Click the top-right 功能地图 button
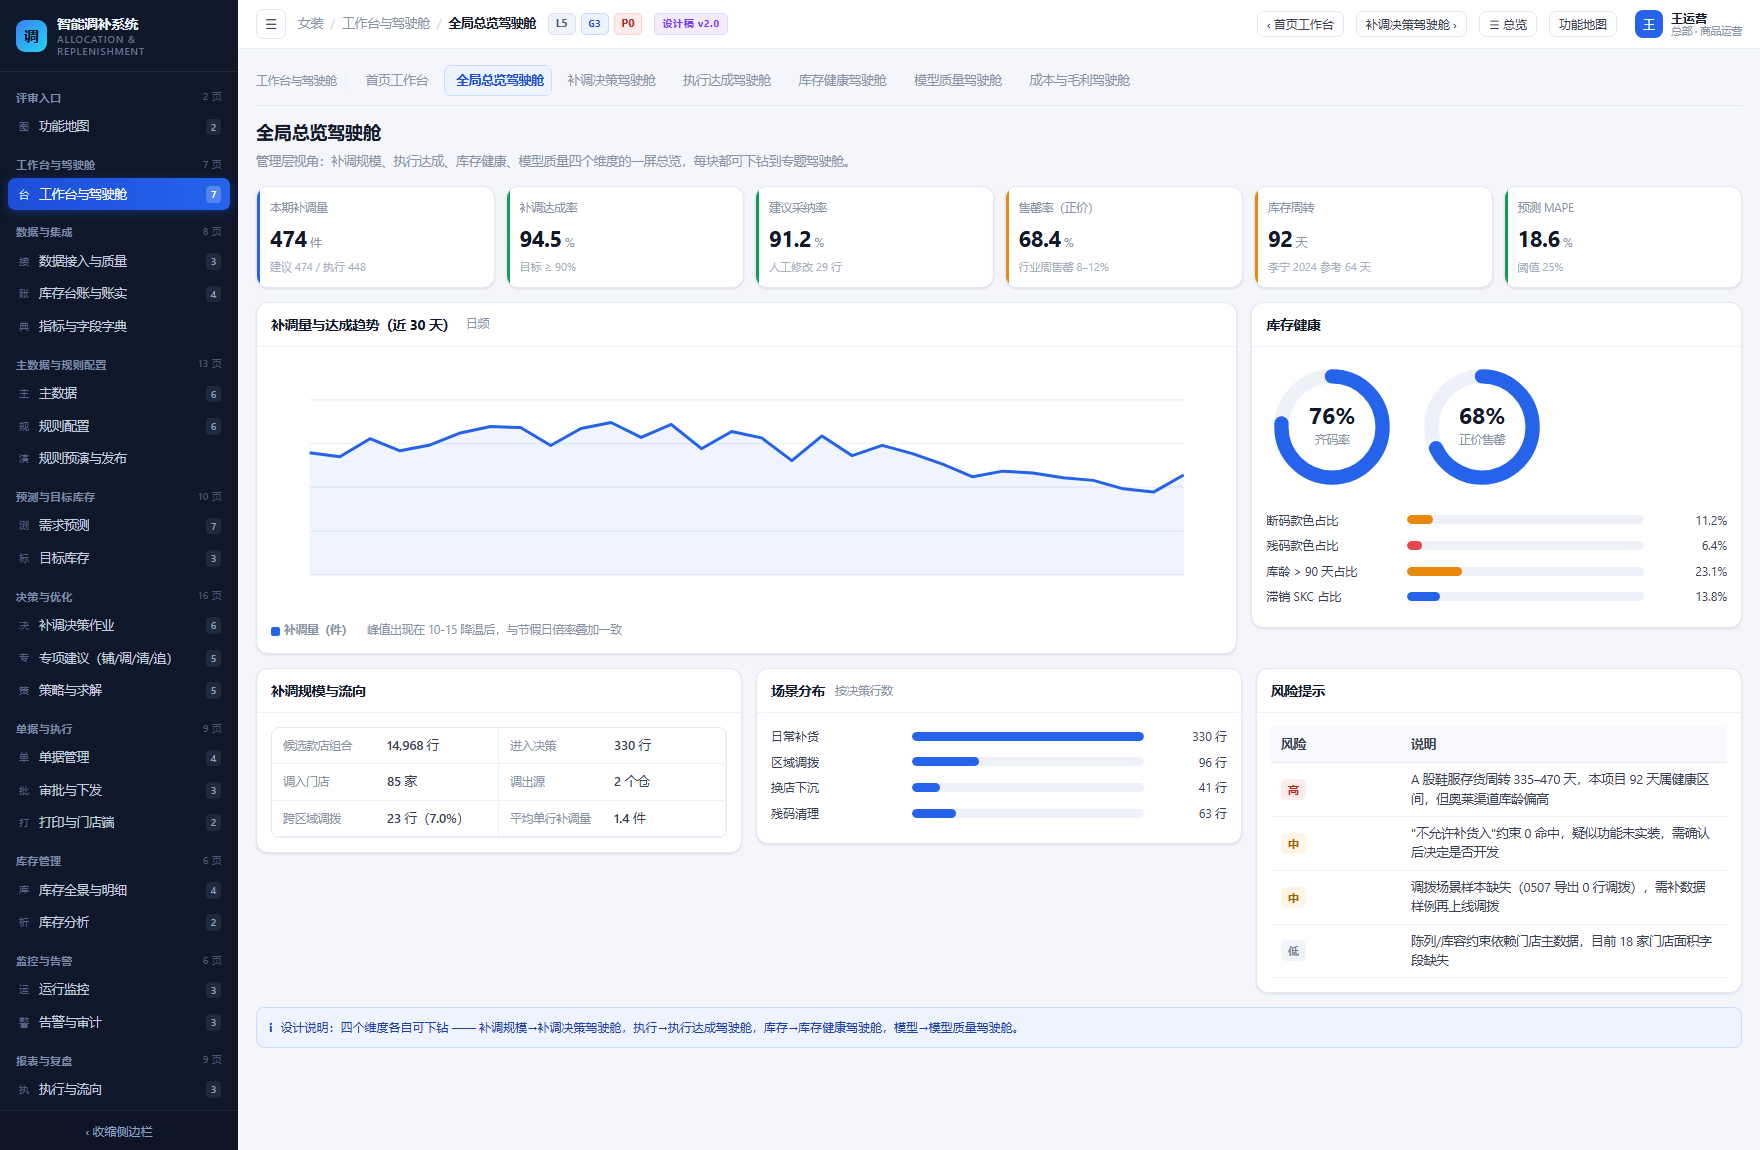Viewport: 1760px width, 1150px height. [x=1583, y=24]
